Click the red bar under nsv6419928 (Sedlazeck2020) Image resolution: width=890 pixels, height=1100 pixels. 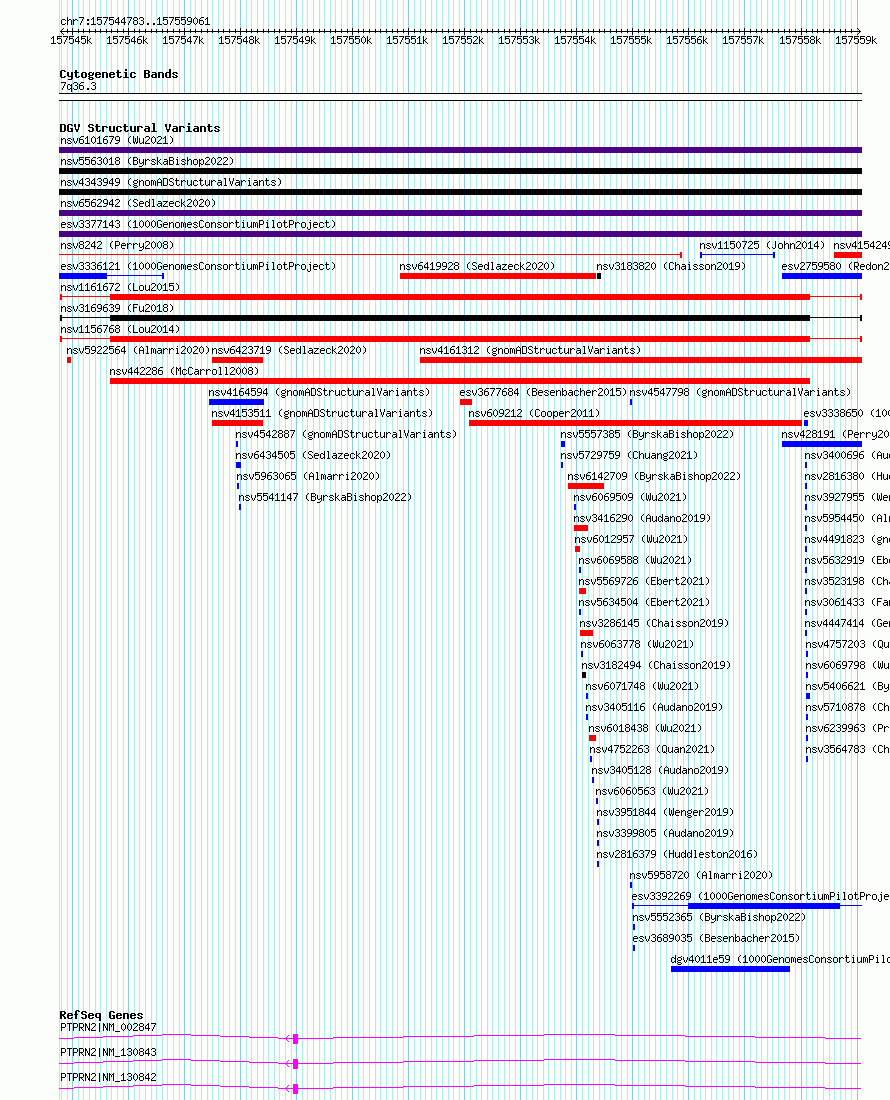pyautogui.click(x=497, y=276)
